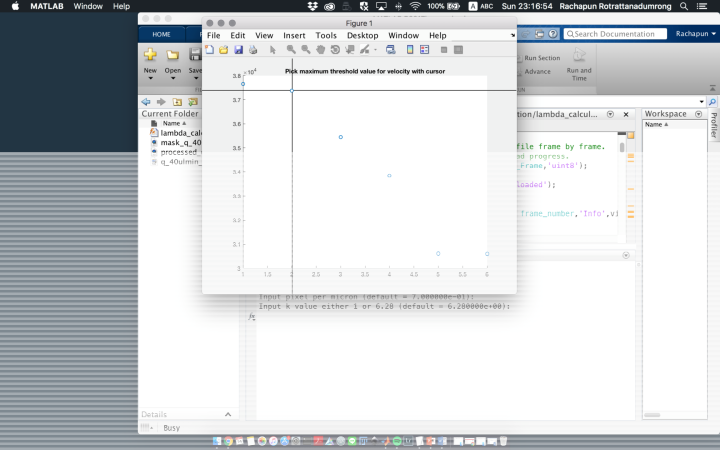Click the Open File icon in figure toolbar

223,49
